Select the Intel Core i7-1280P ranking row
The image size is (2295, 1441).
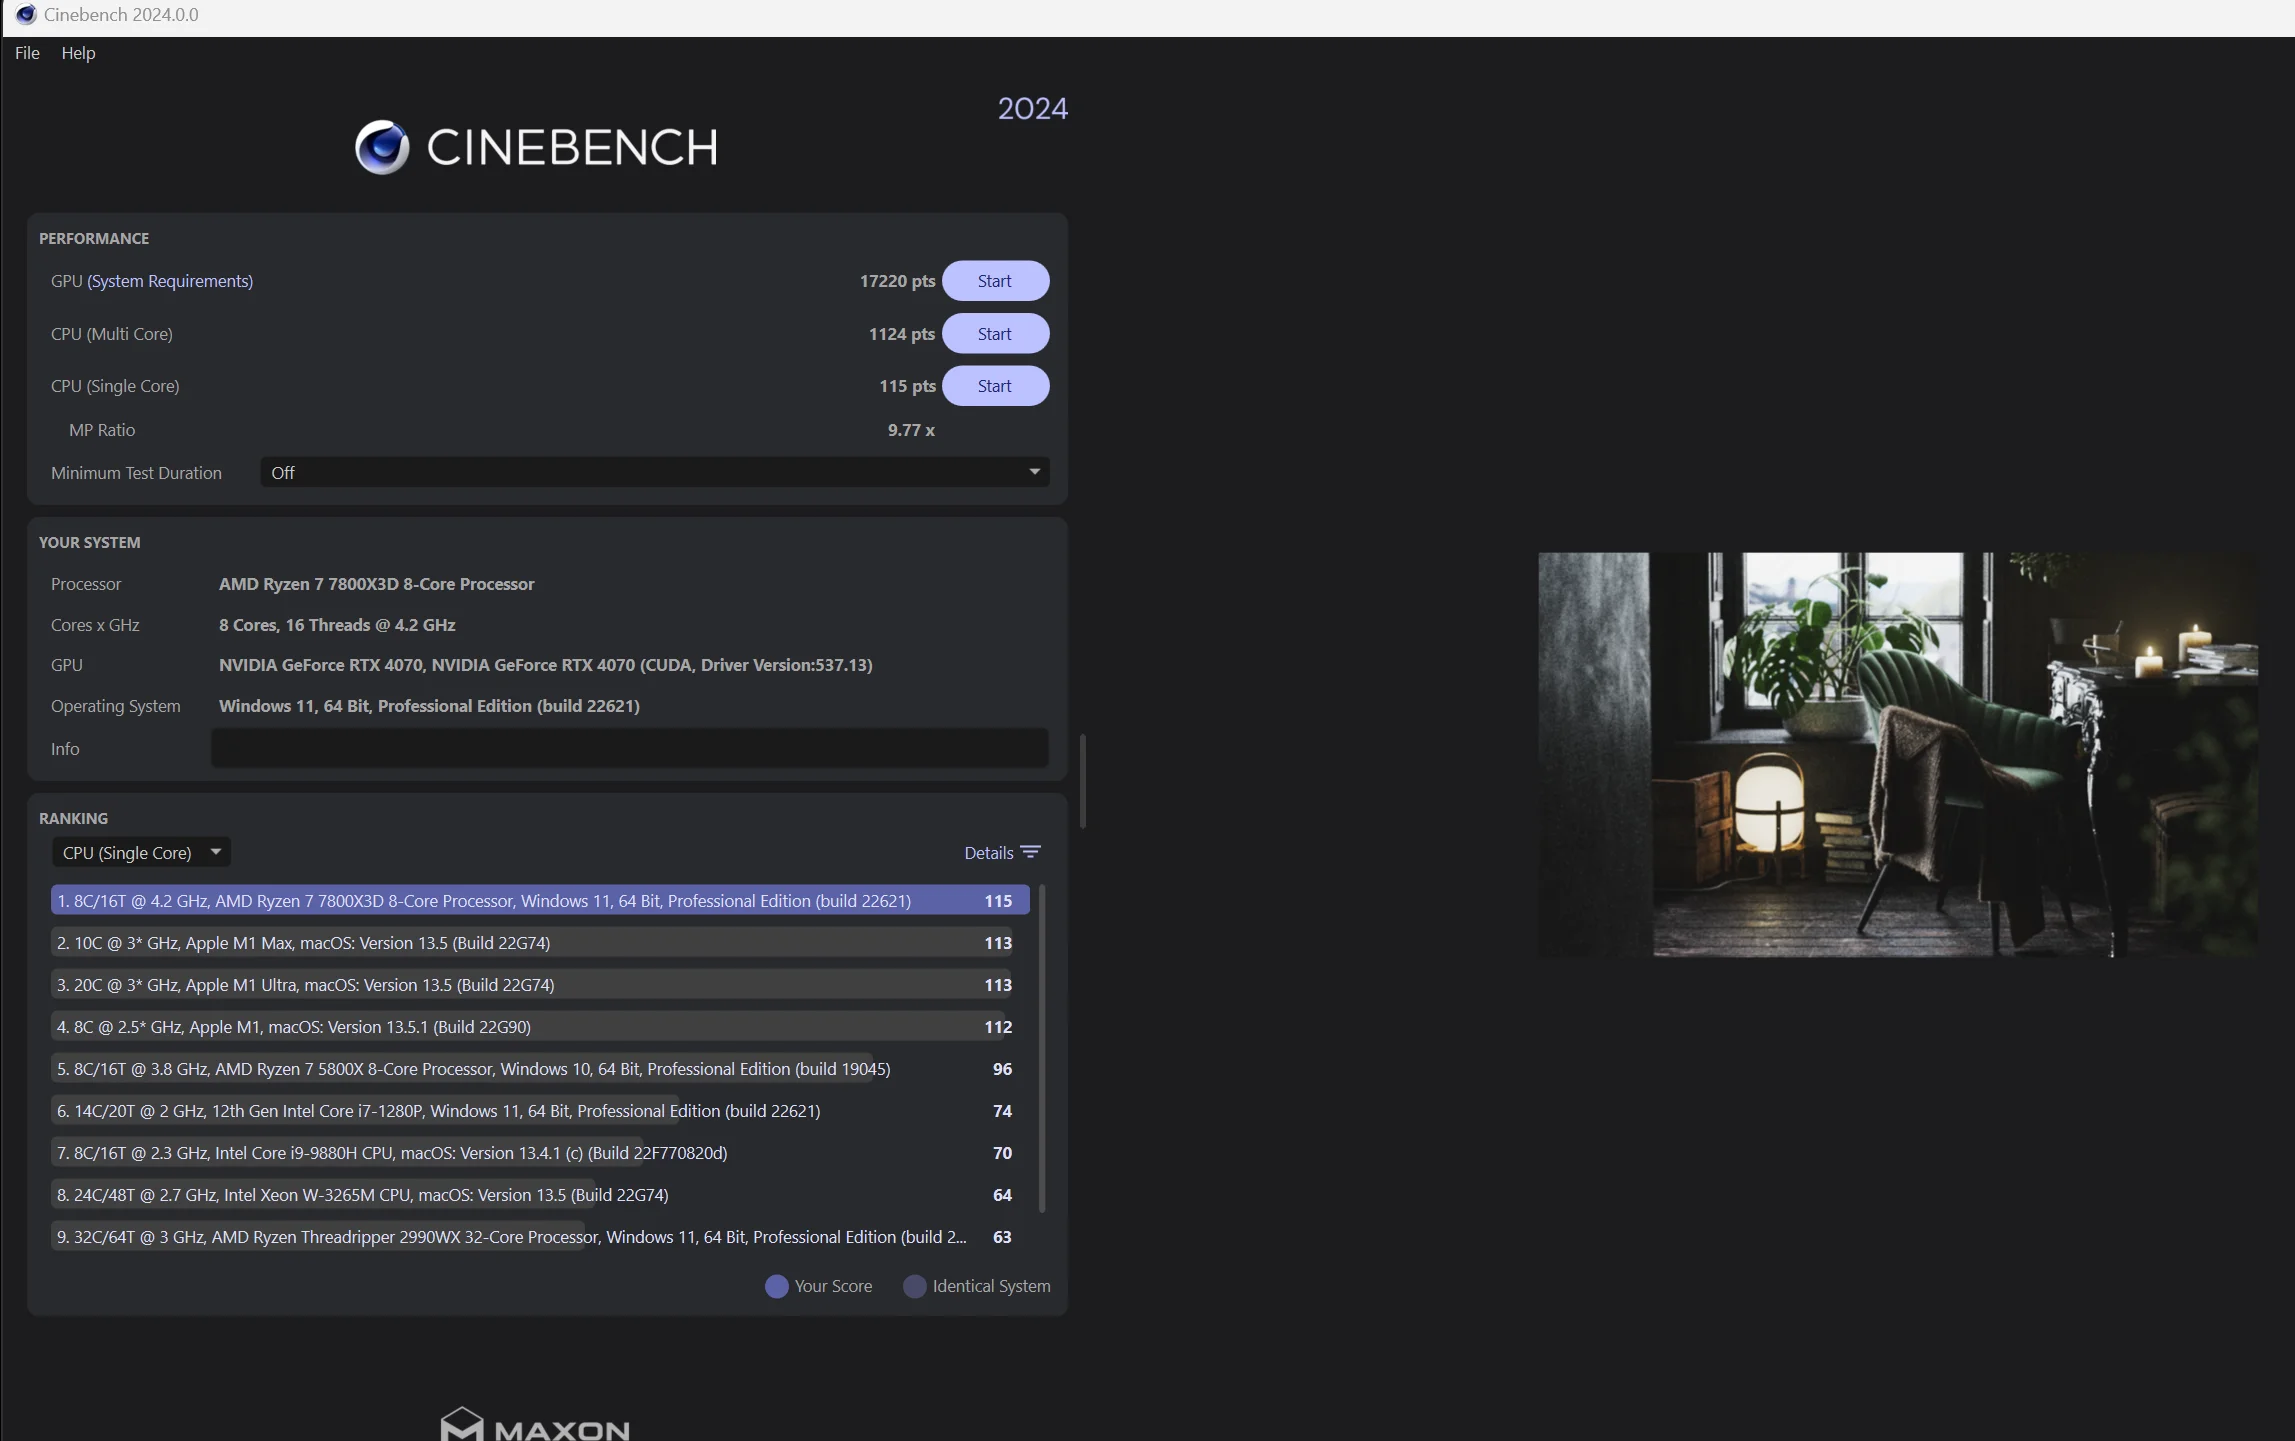[x=540, y=1110]
